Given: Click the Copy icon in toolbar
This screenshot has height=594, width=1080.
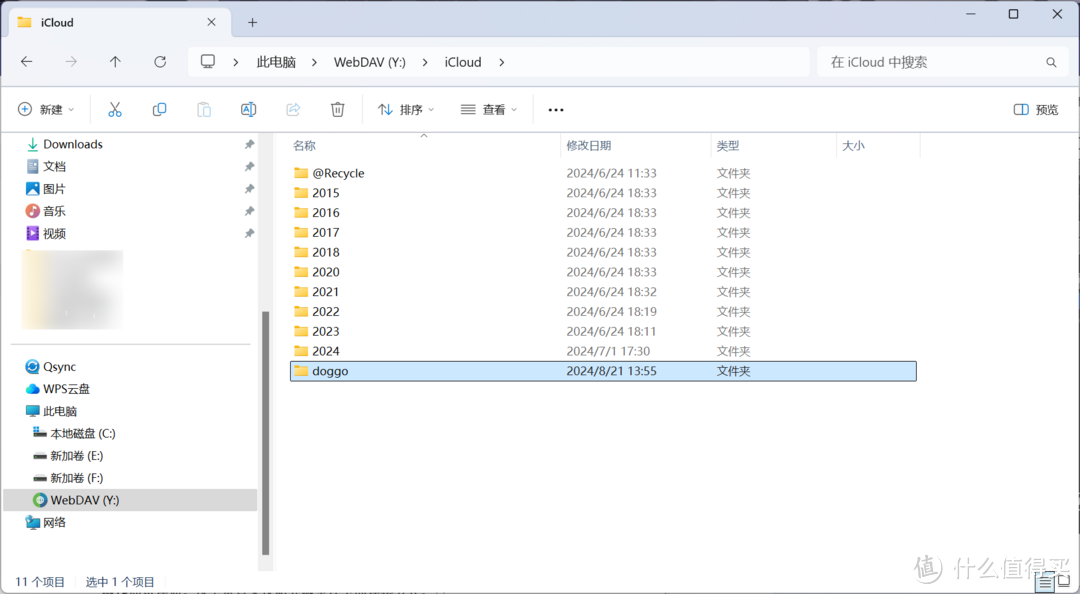Looking at the screenshot, I should [159, 110].
